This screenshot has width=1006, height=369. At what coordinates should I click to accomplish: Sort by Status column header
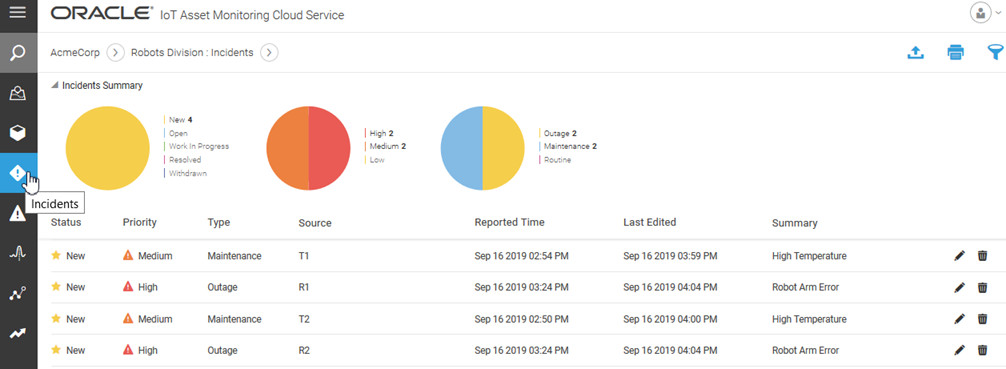pos(66,223)
